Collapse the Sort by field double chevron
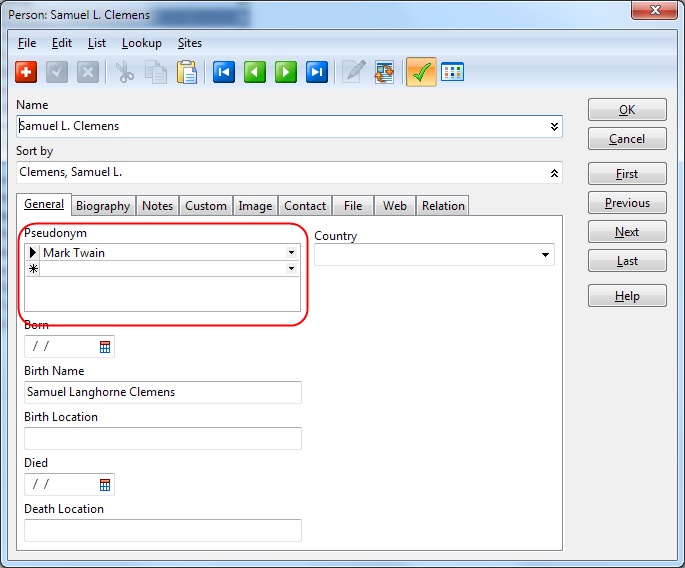Image resolution: width=685 pixels, height=568 pixels. [554, 173]
